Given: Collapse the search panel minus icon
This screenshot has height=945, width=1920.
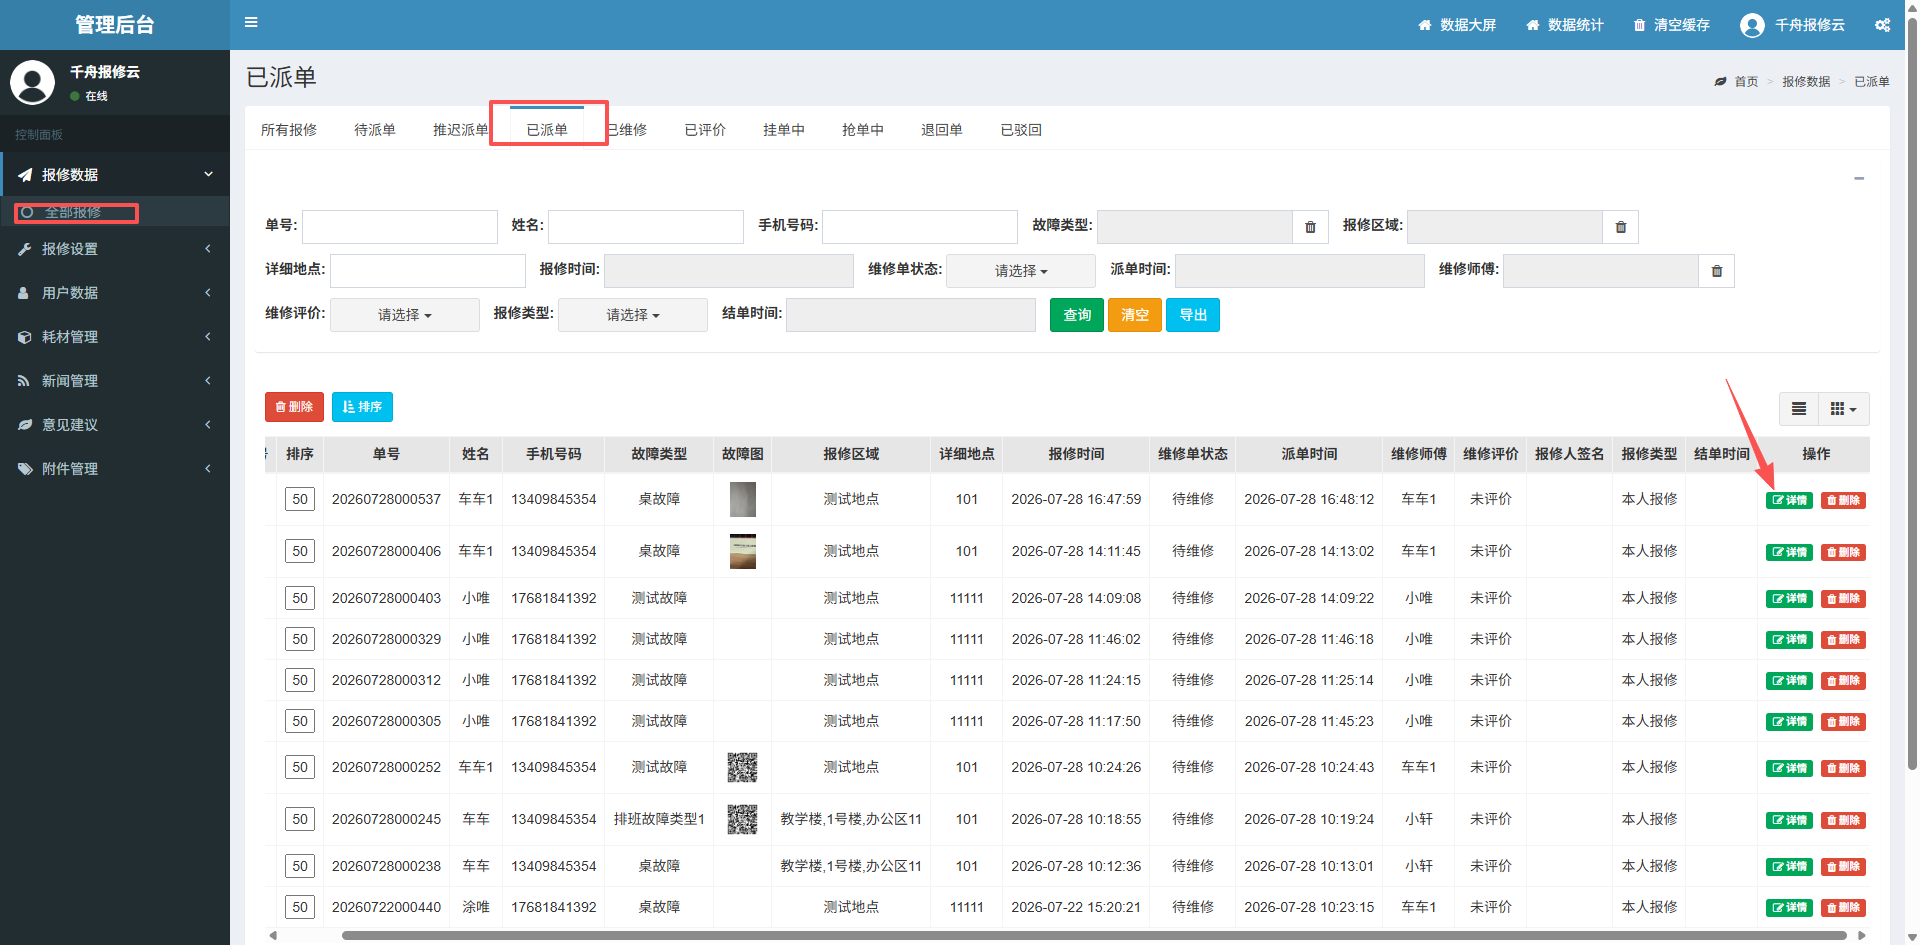Looking at the screenshot, I should coord(1859,179).
